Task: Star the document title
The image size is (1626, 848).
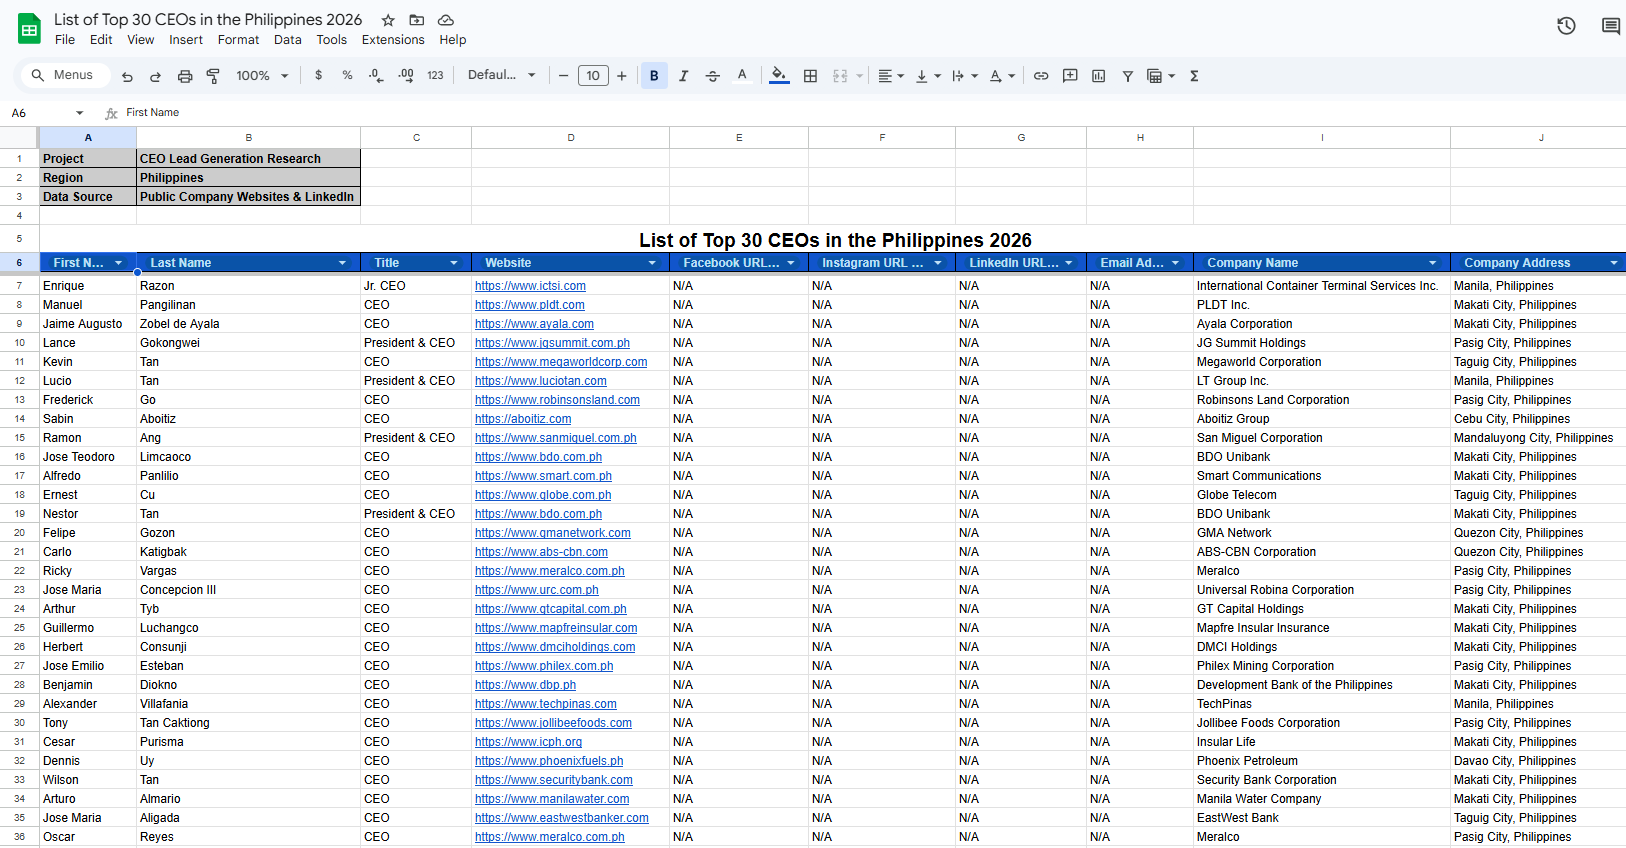Action: pos(388,20)
